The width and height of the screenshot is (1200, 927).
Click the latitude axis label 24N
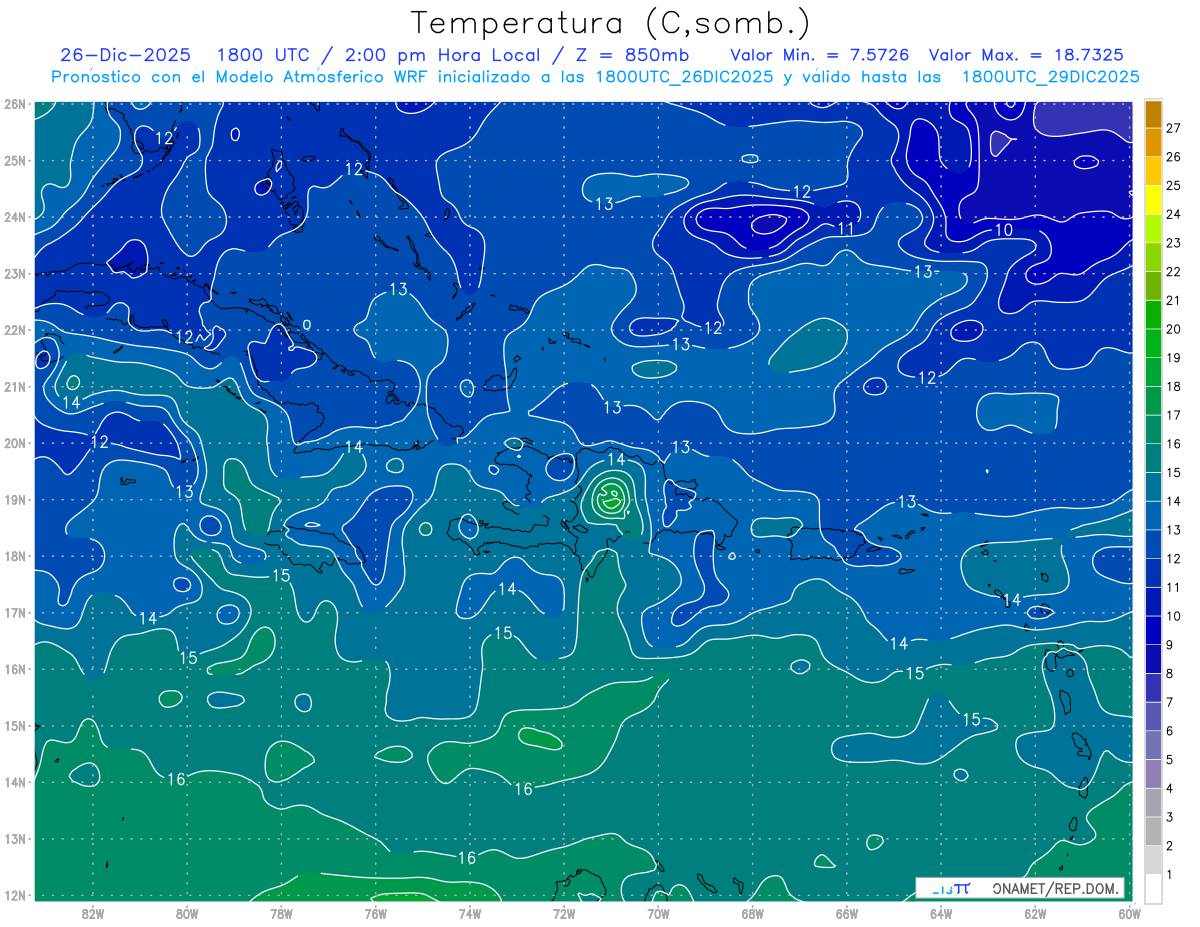15,217
